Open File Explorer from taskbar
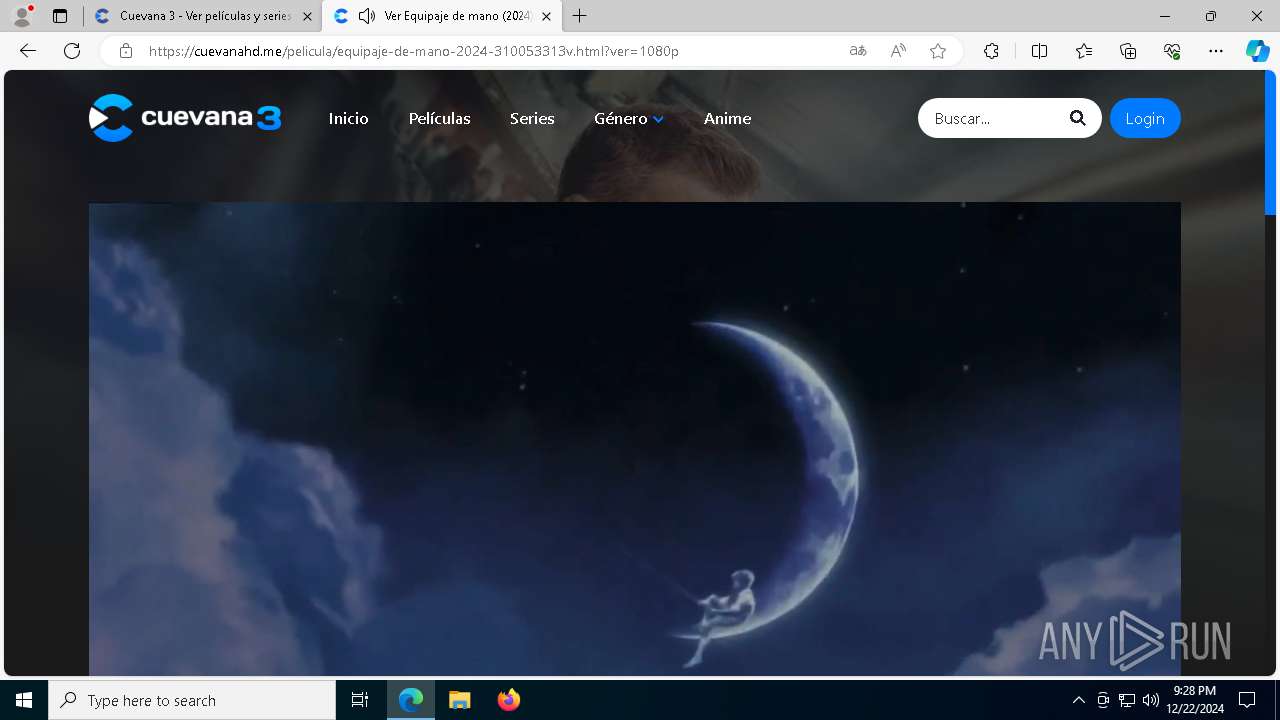 click(459, 700)
